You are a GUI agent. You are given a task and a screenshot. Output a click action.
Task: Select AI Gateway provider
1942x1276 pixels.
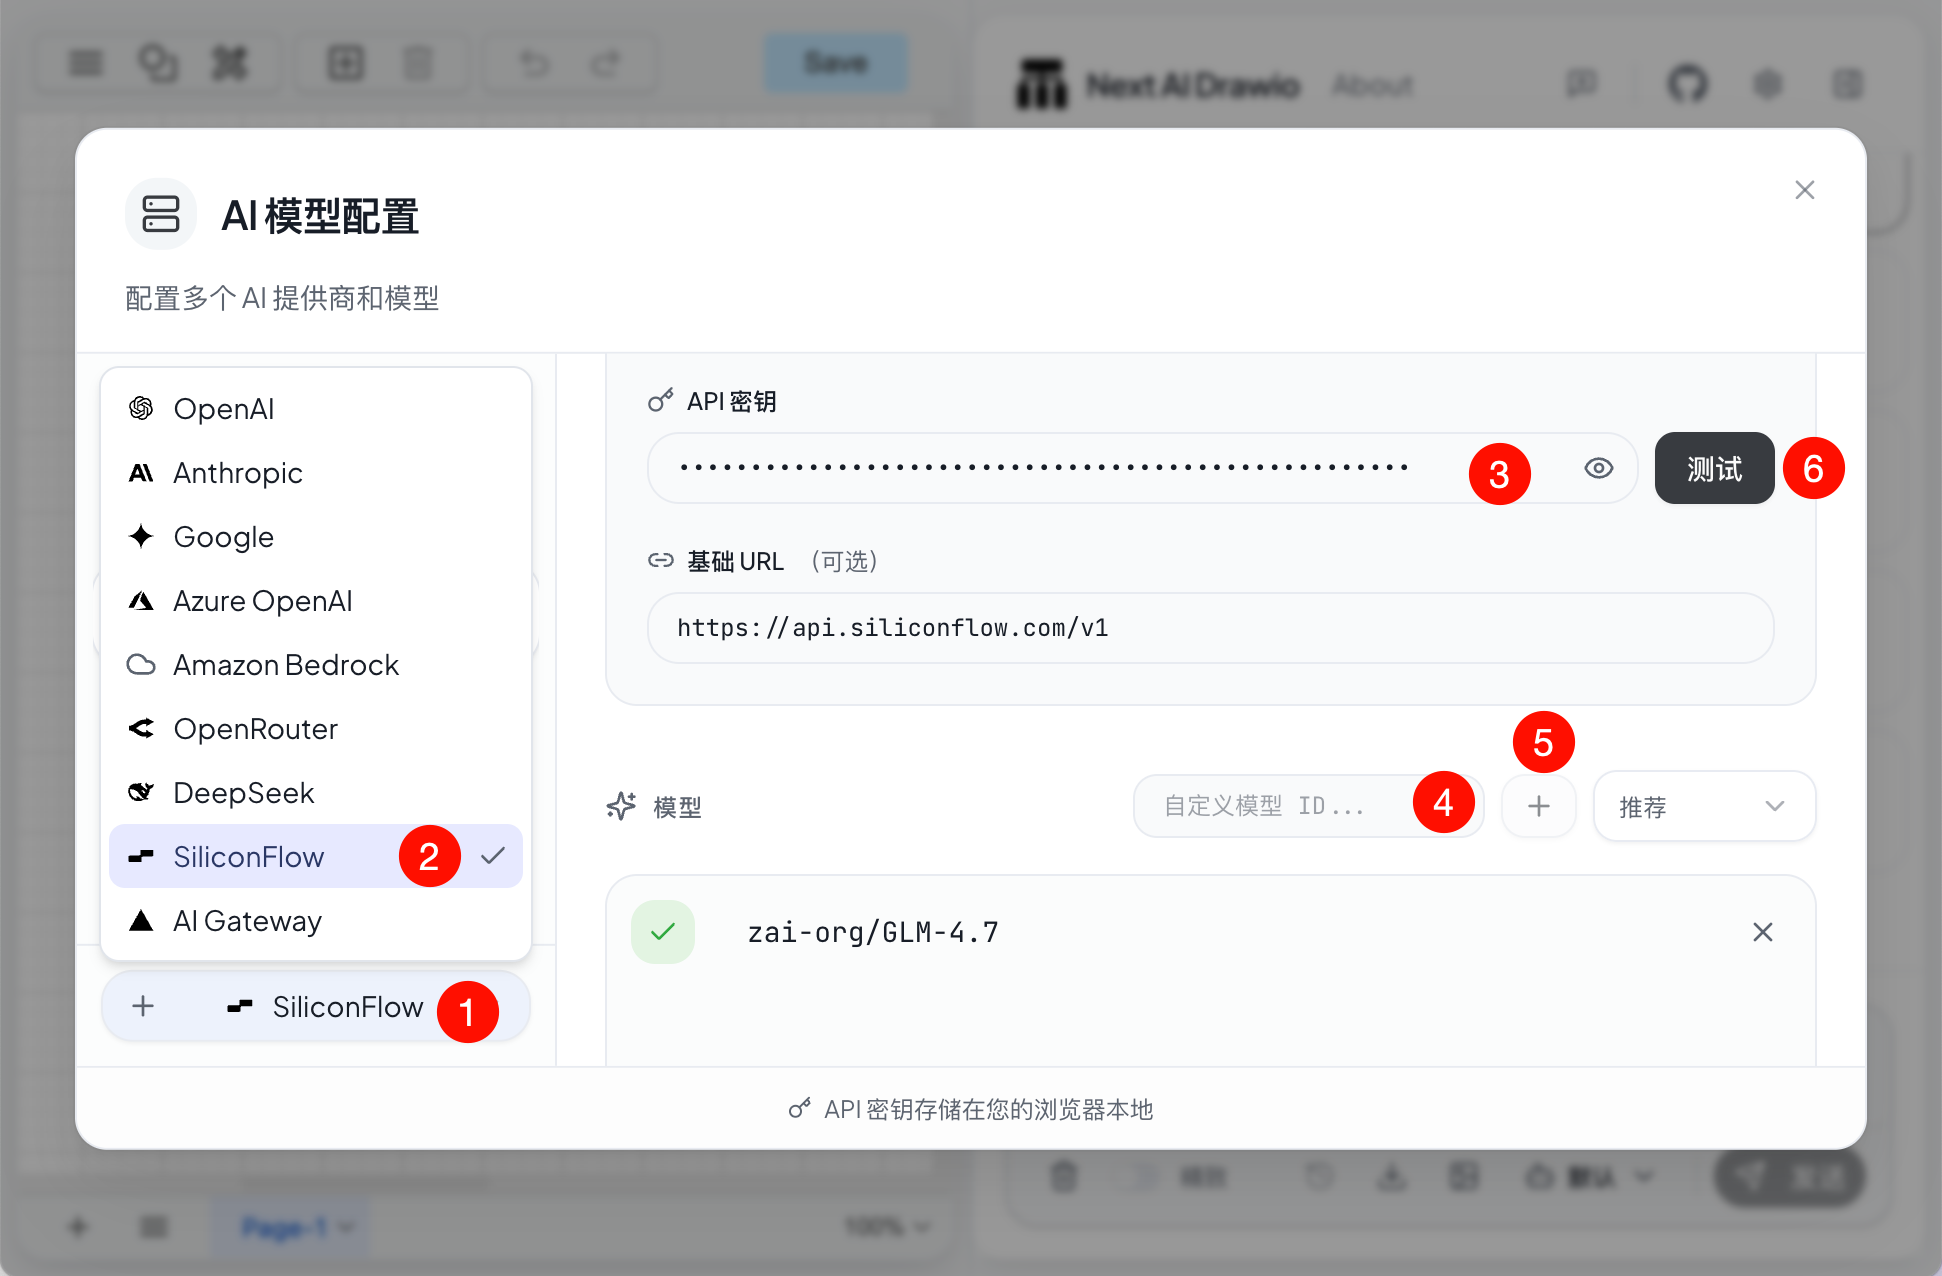(247, 921)
